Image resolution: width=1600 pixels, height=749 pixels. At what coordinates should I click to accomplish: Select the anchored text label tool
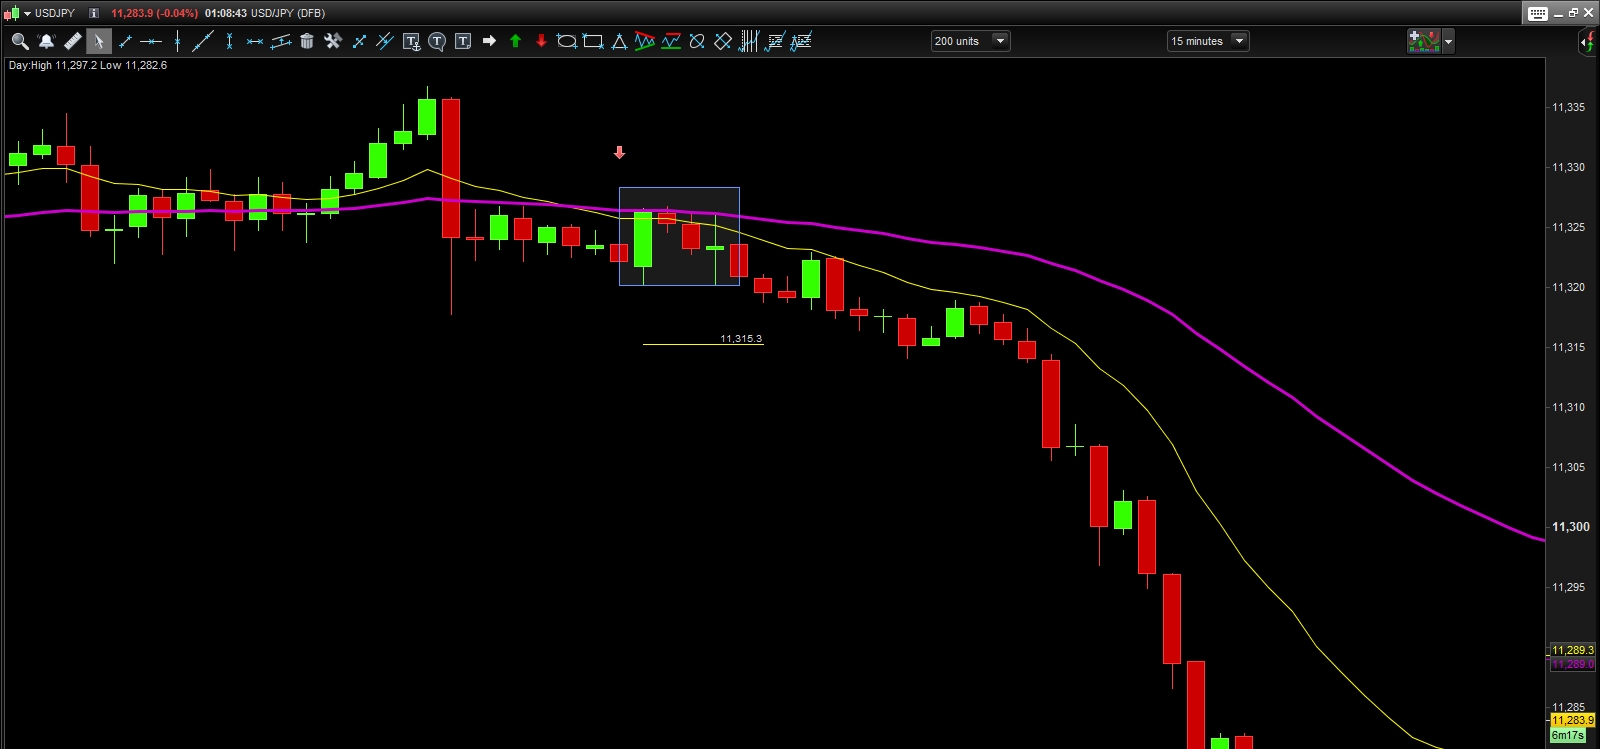point(411,41)
